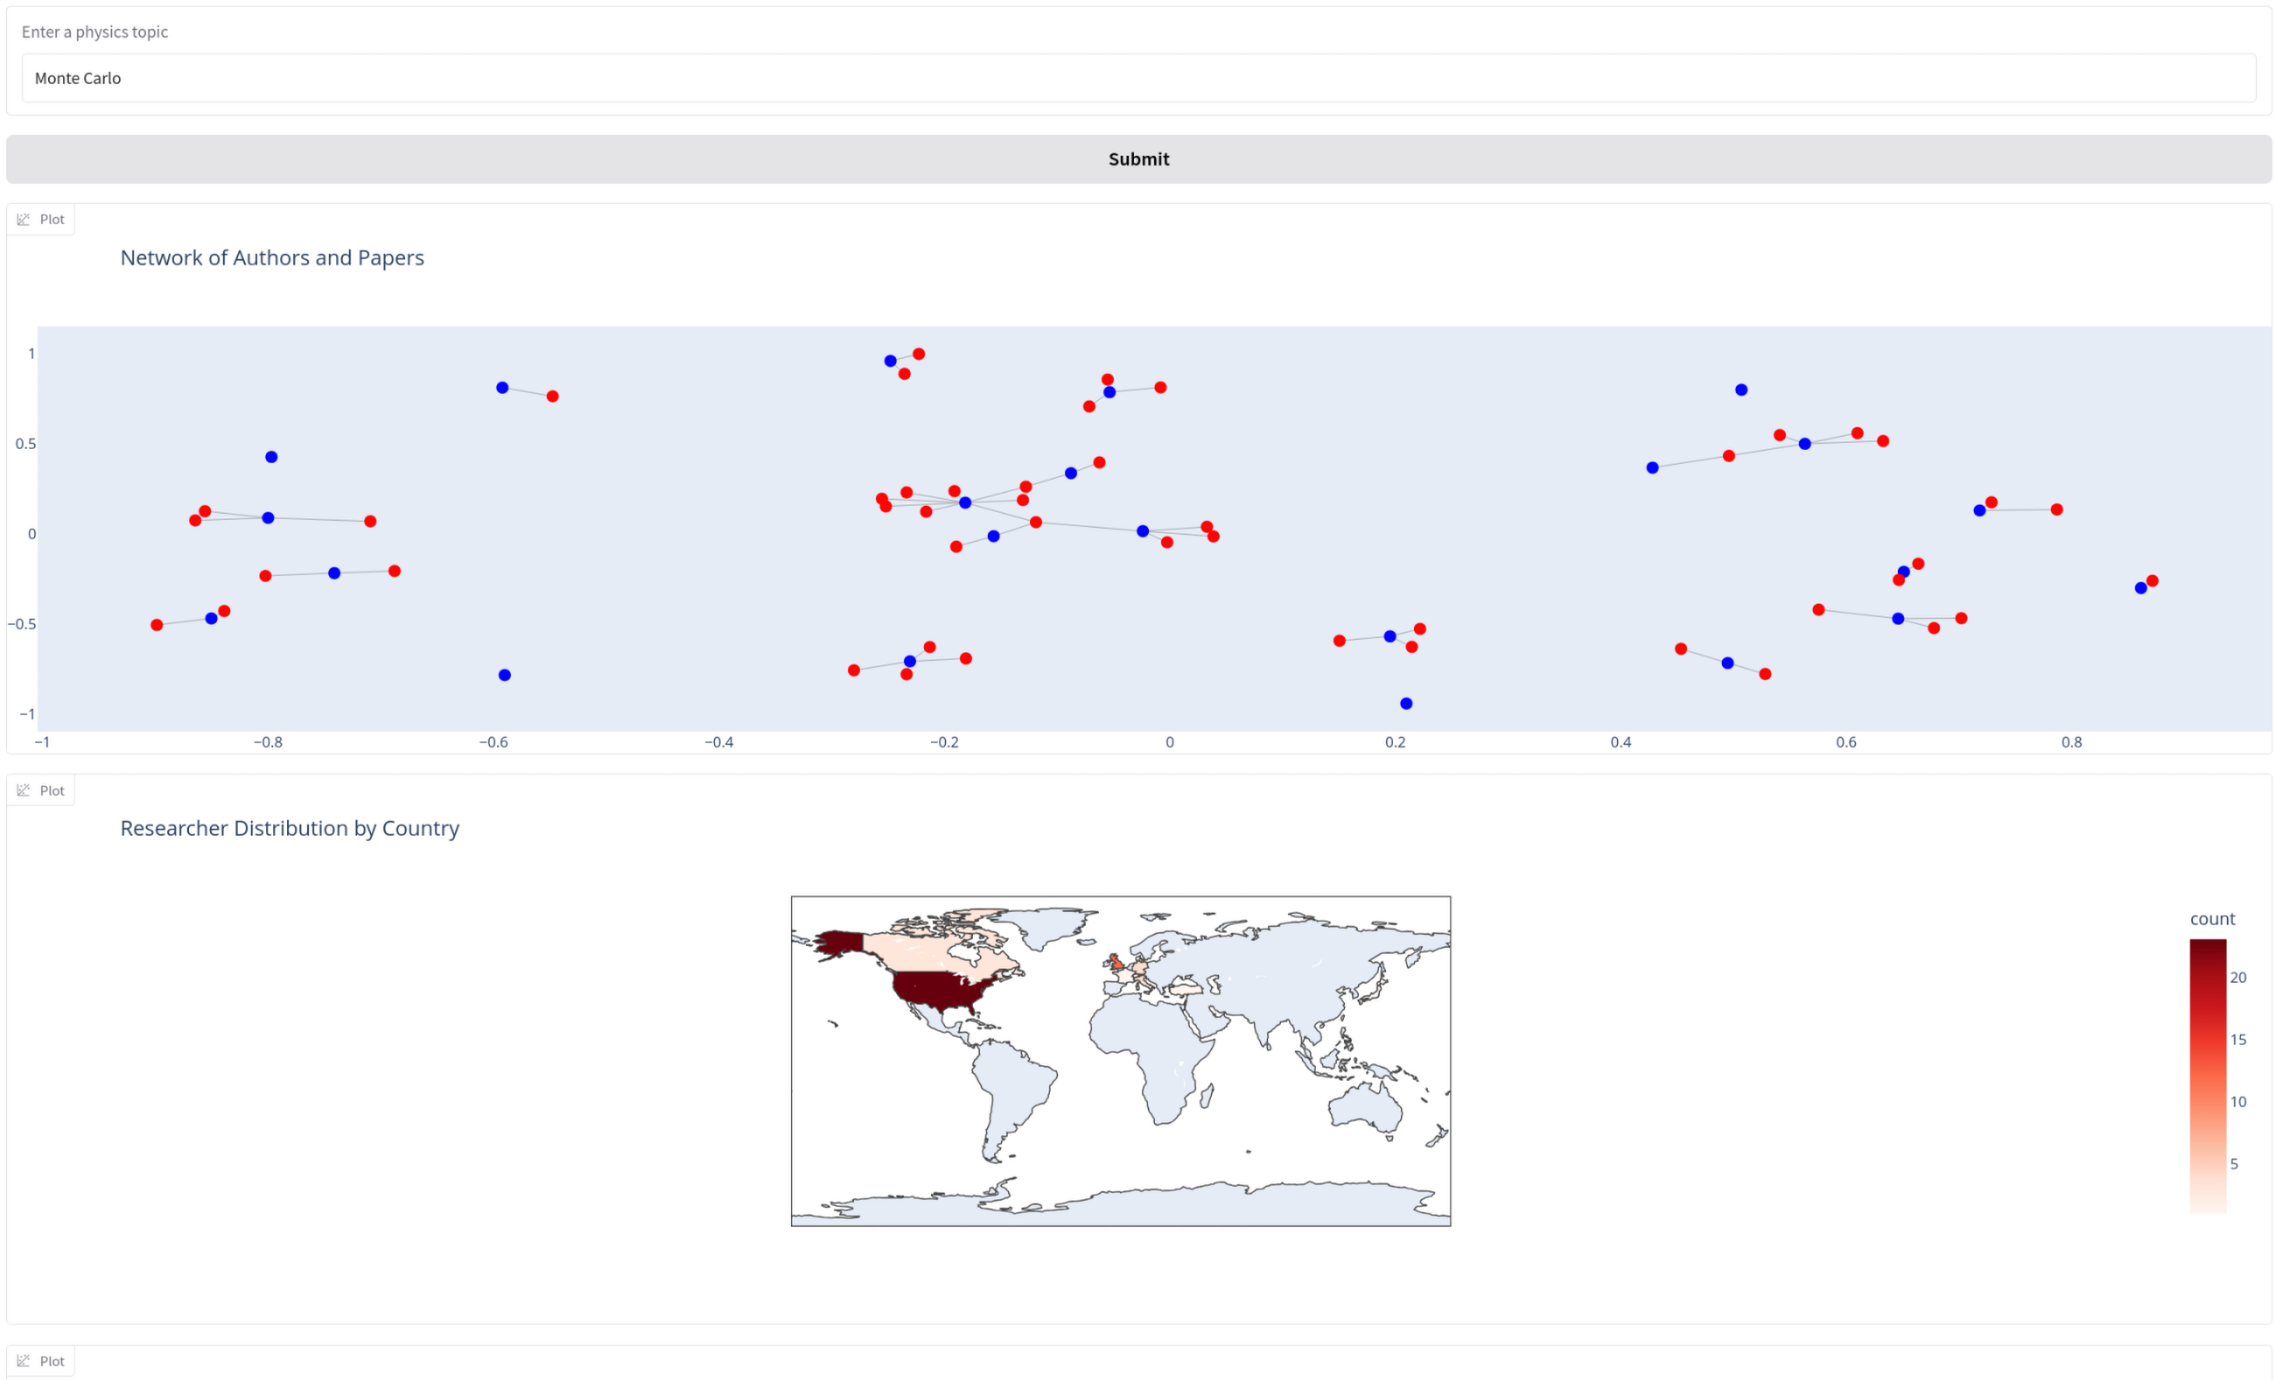The height and width of the screenshot is (1380, 2275).
Task: Click the Network of Authors and Papers title
Action: click(x=272, y=258)
